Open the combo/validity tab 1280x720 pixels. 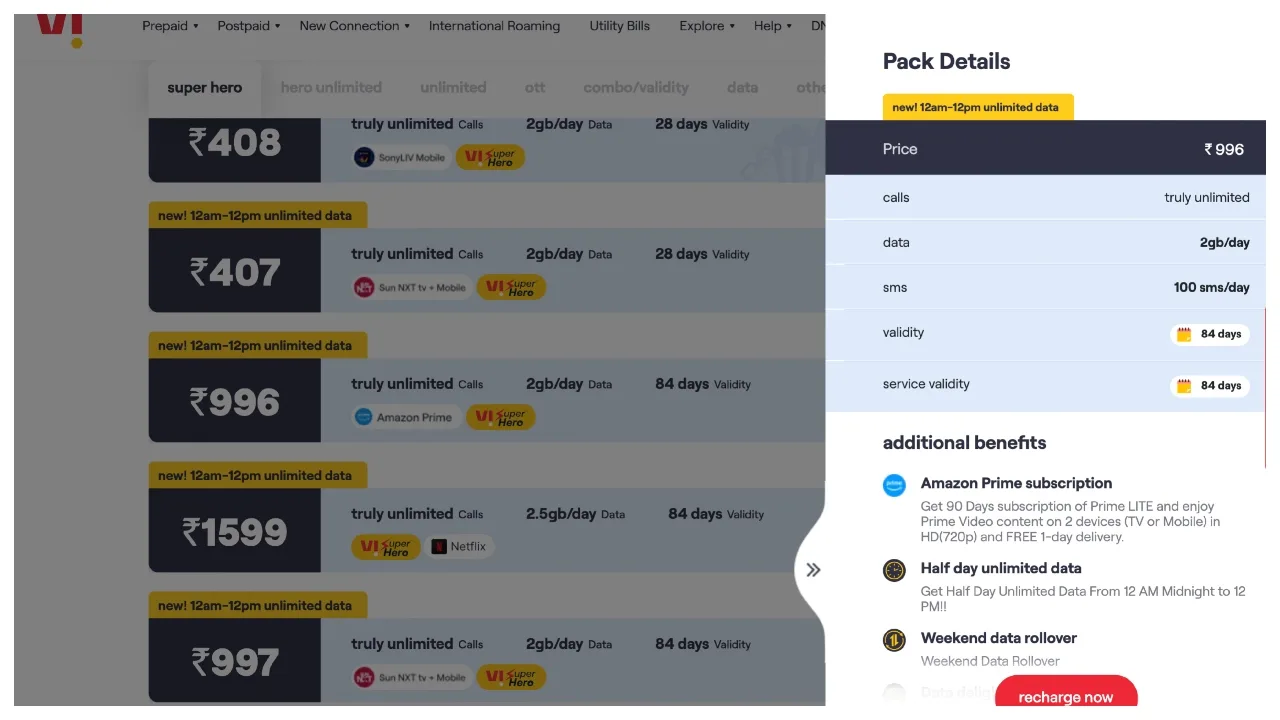click(636, 88)
